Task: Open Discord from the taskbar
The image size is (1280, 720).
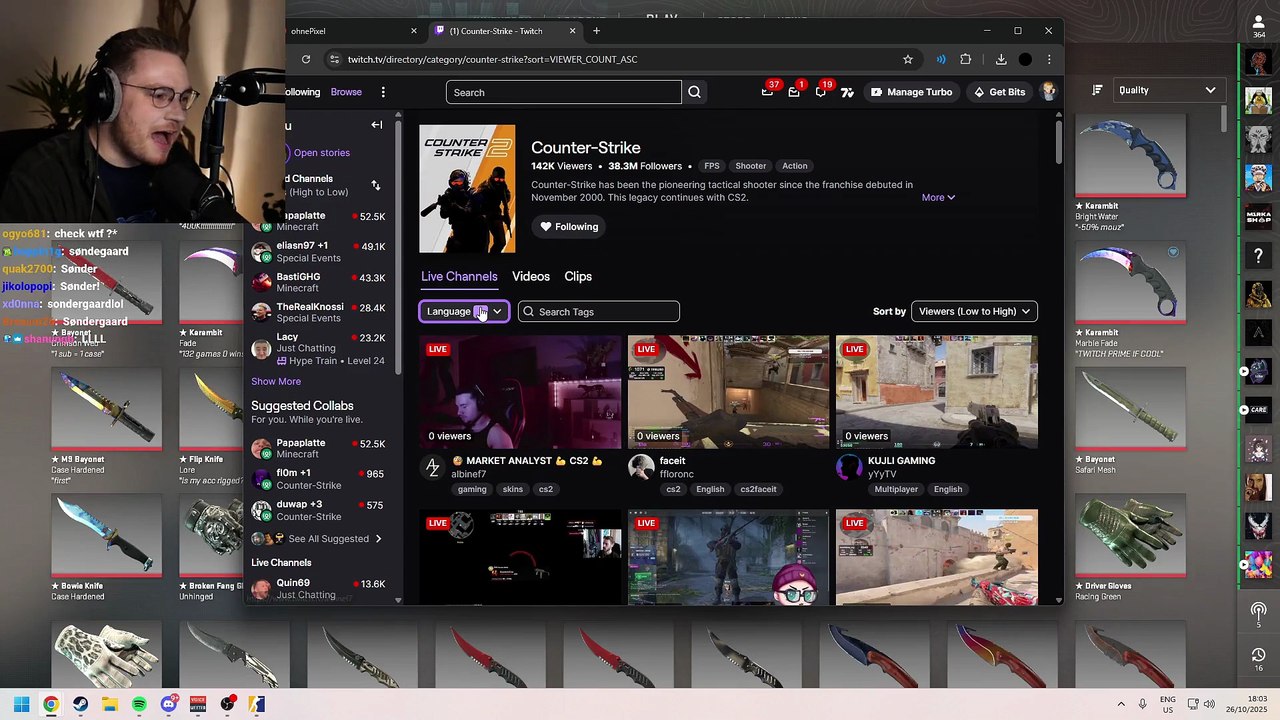Action: pyautogui.click(x=169, y=704)
